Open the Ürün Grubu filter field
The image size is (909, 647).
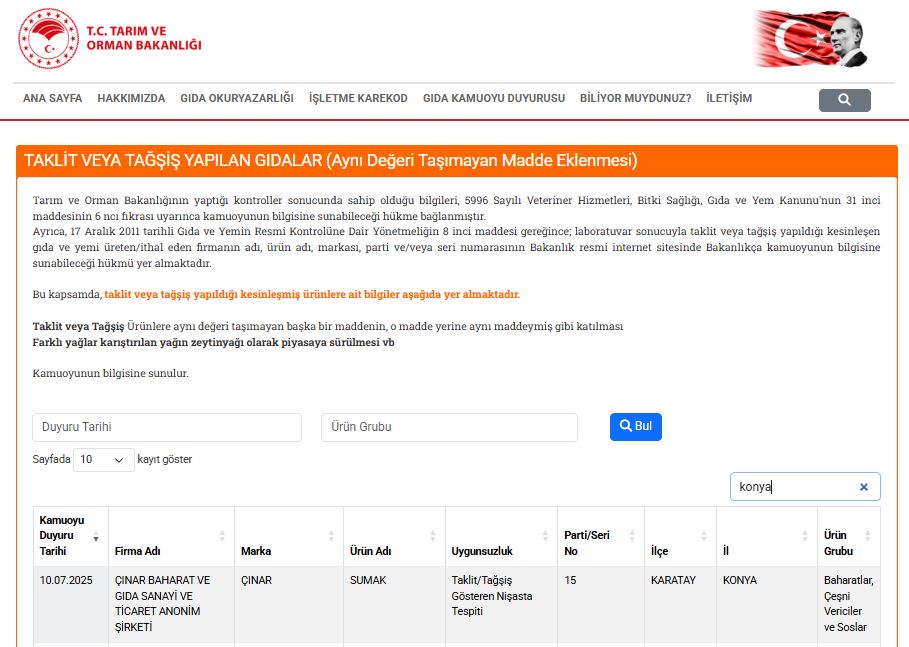coord(449,427)
